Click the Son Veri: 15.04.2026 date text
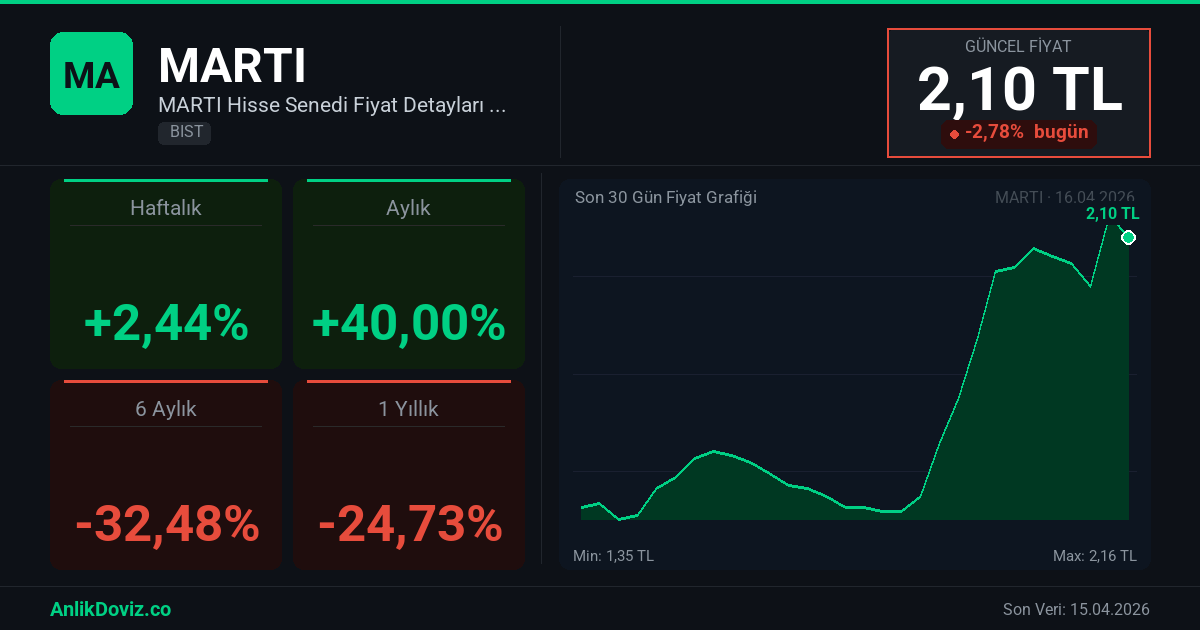Viewport: 1200px width, 630px height. 1075,609
